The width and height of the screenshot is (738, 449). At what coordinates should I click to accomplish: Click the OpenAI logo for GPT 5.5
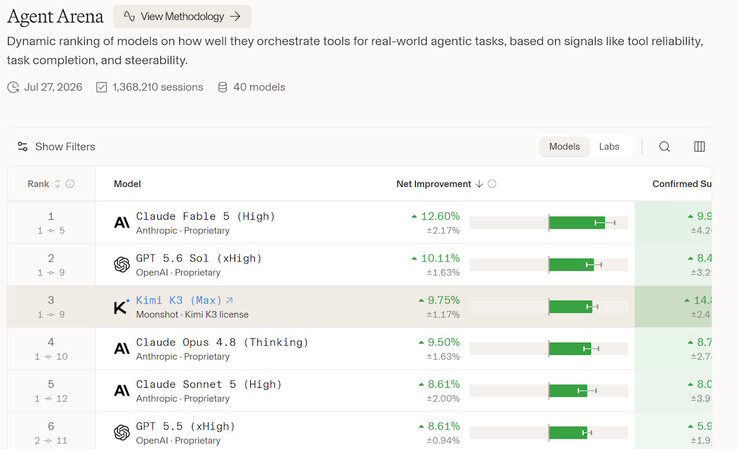pyautogui.click(x=122, y=433)
